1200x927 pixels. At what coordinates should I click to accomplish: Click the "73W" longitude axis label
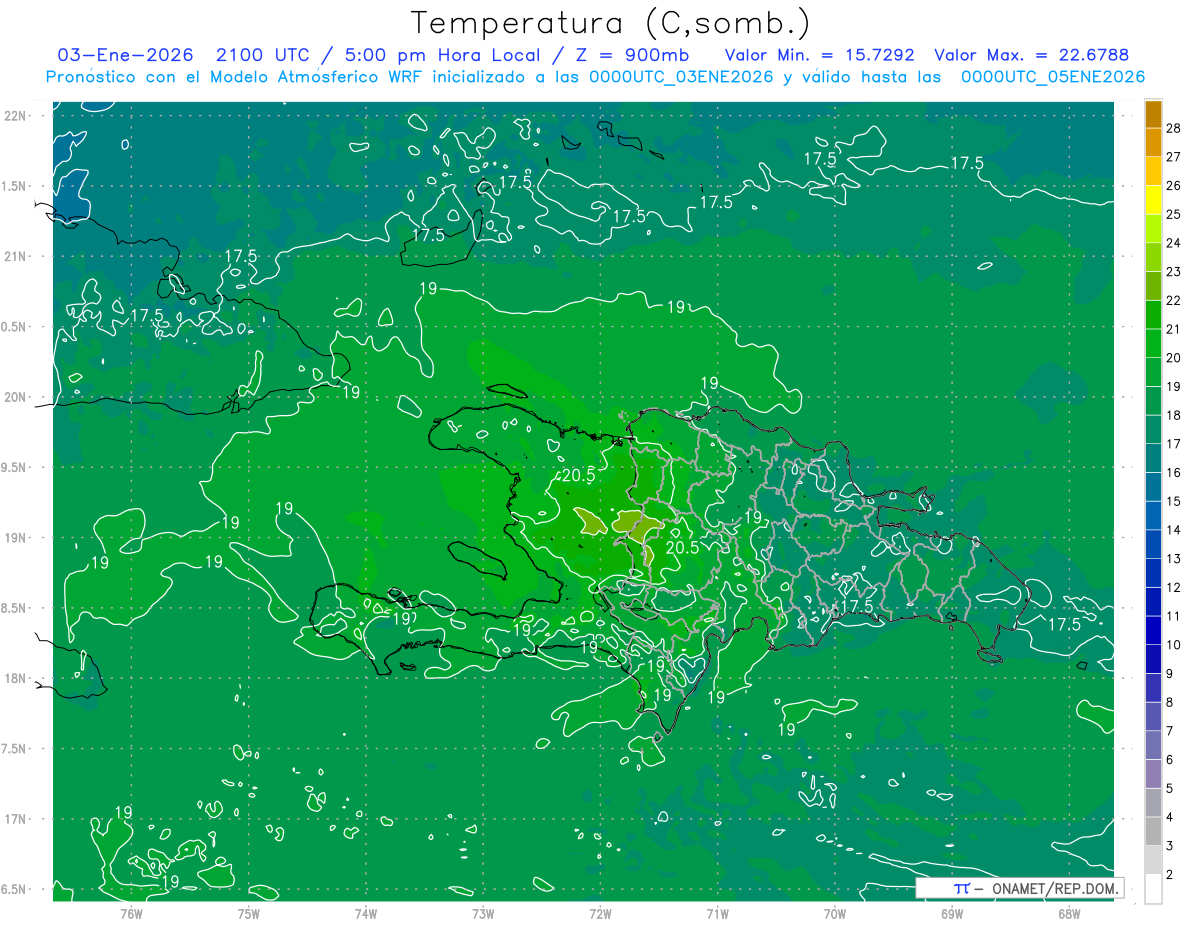(483, 913)
